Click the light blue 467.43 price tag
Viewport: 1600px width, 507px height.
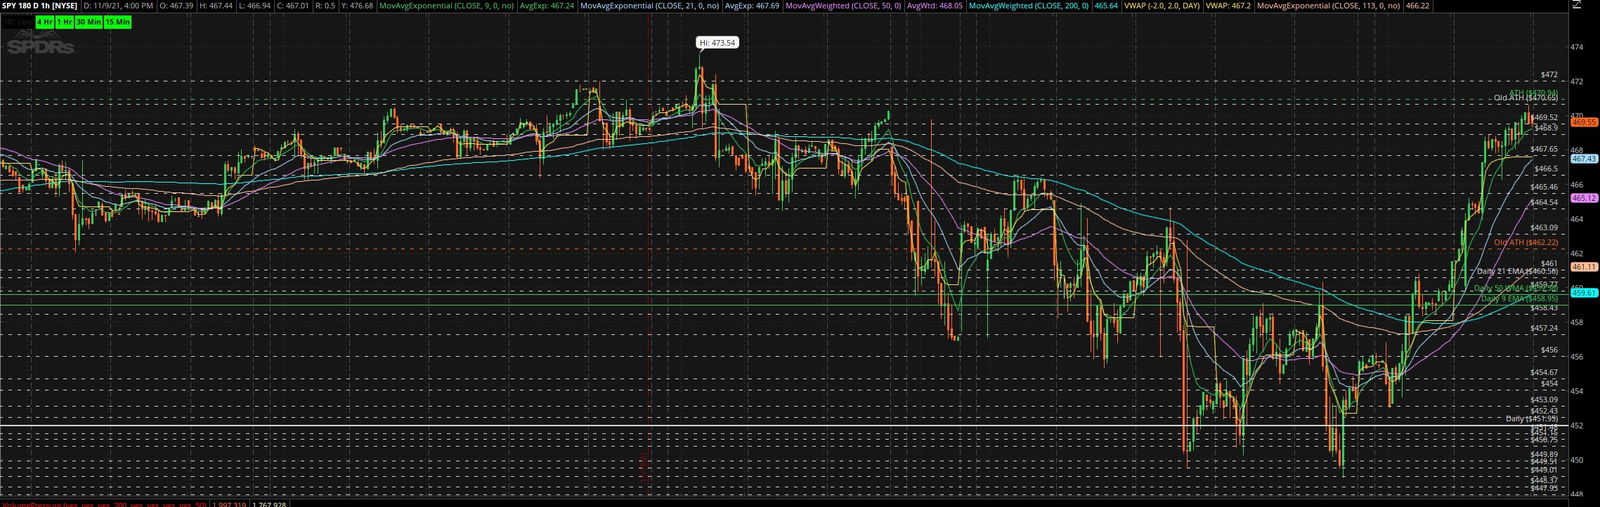[x=1584, y=159]
